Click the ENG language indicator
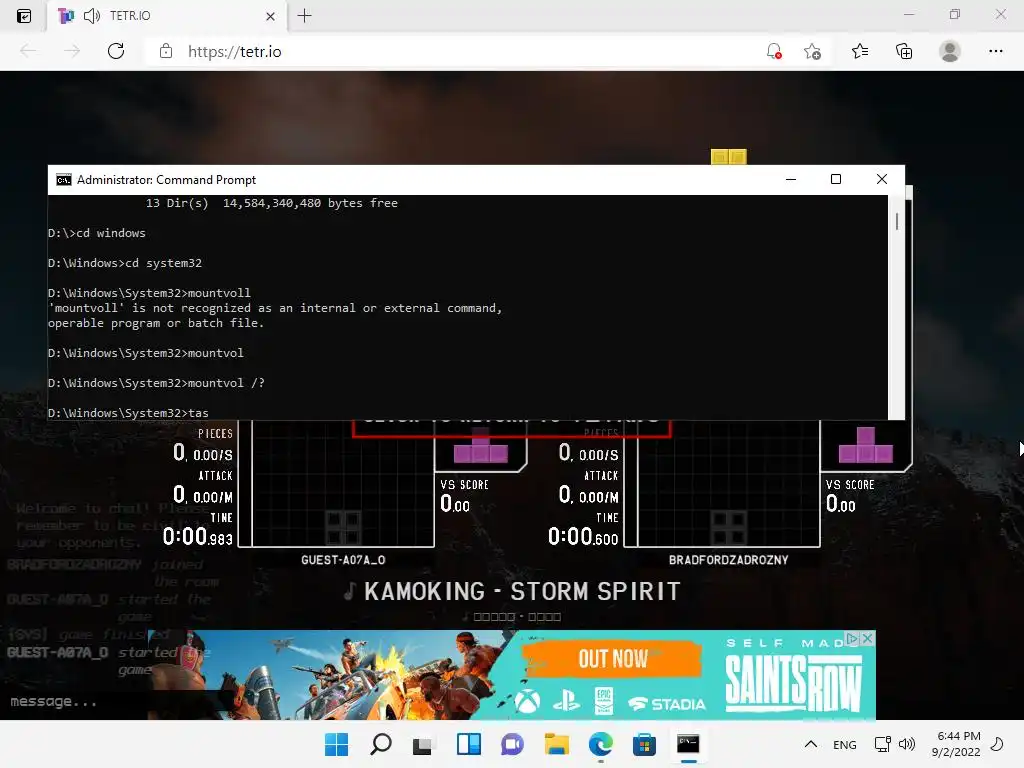 point(844,744)
